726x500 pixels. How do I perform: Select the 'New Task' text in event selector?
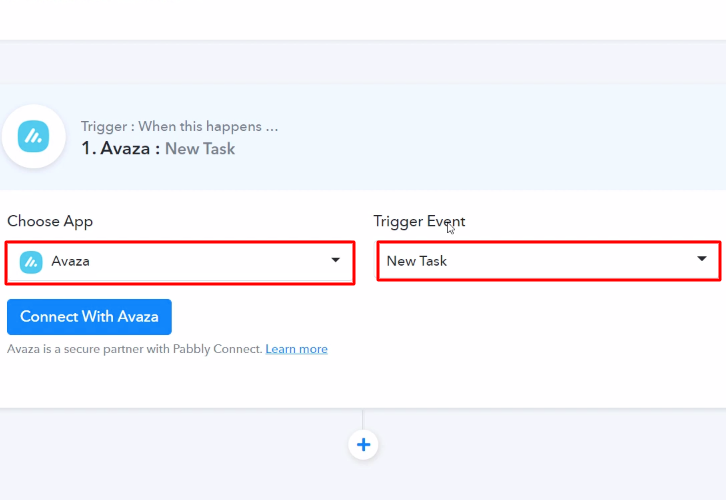417,261
